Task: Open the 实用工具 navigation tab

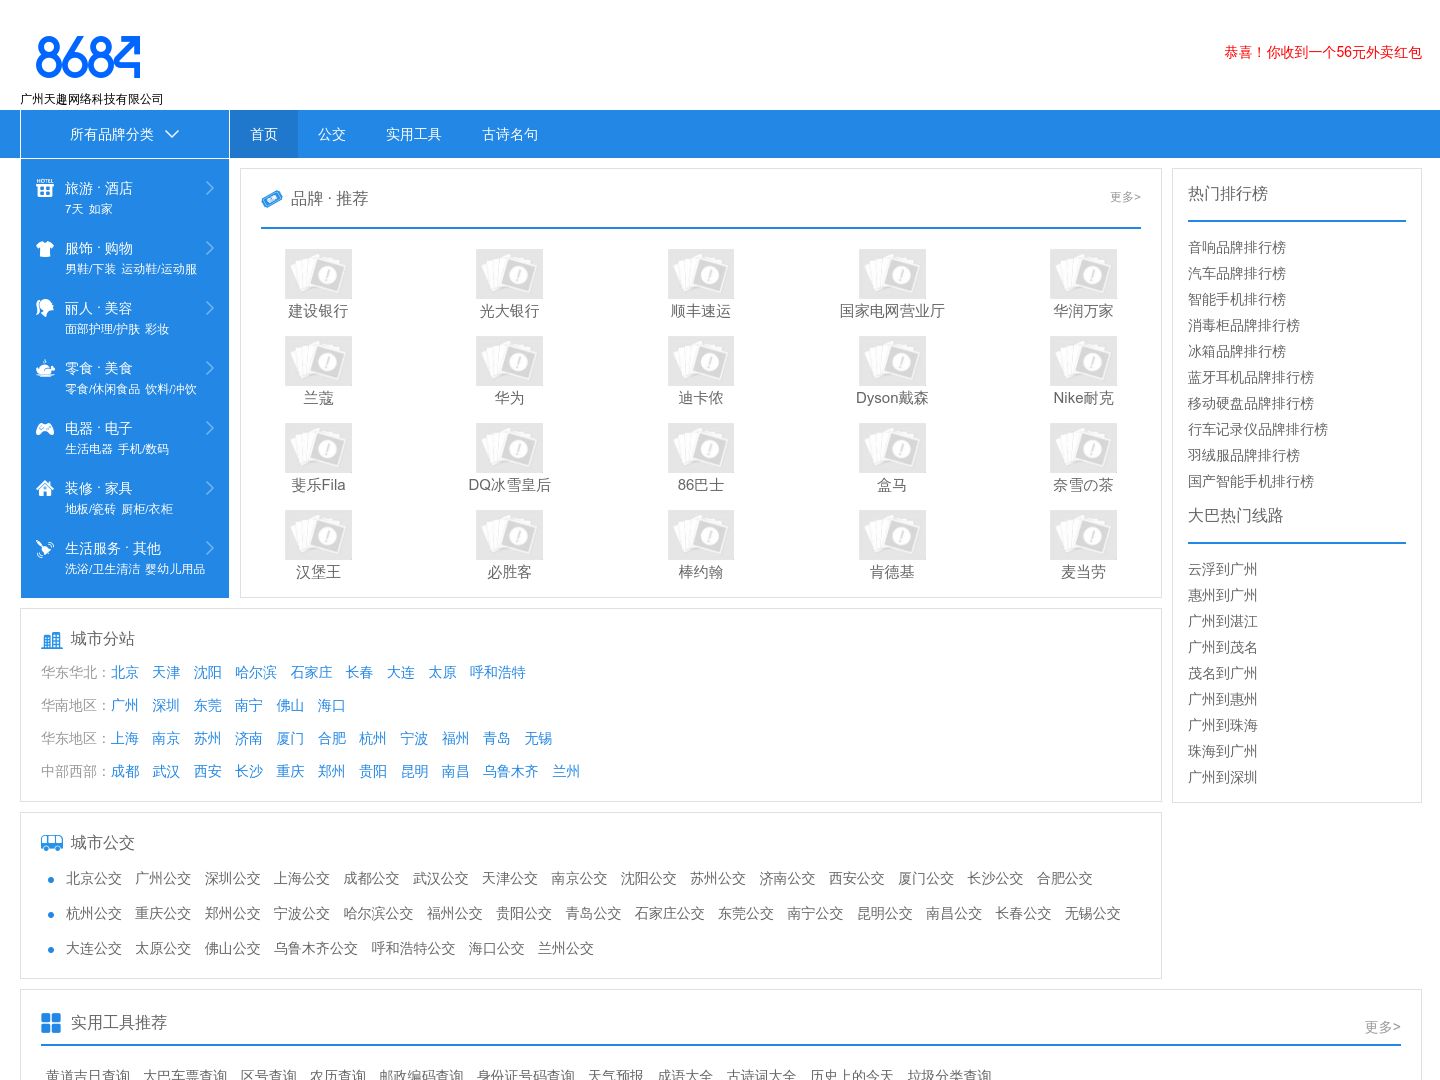Action: tap(414, 134)
